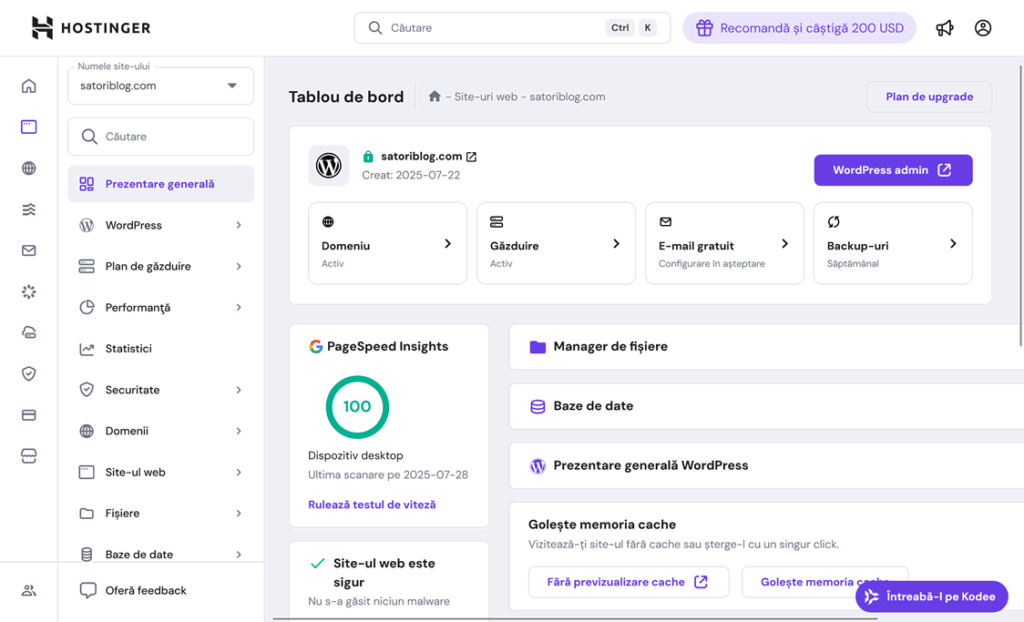Open Websites icon in the rail
Screen dimensions: 1024x622
tap(29, 127)
